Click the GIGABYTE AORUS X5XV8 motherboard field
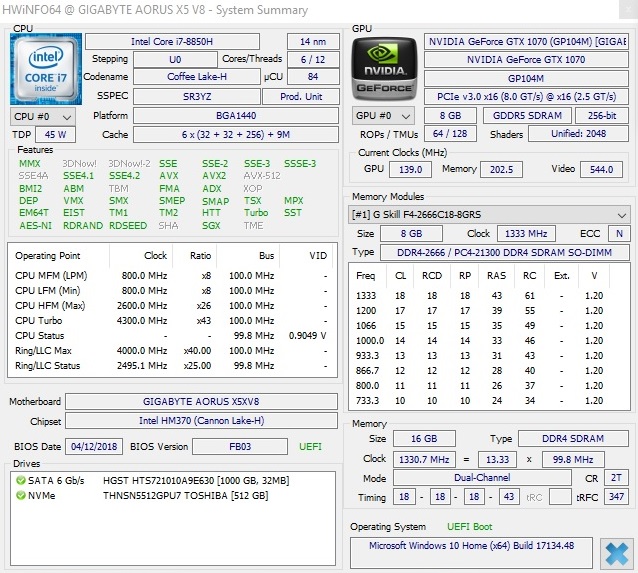The width and height of the screenshot is (638, 573). coord(203,401)
